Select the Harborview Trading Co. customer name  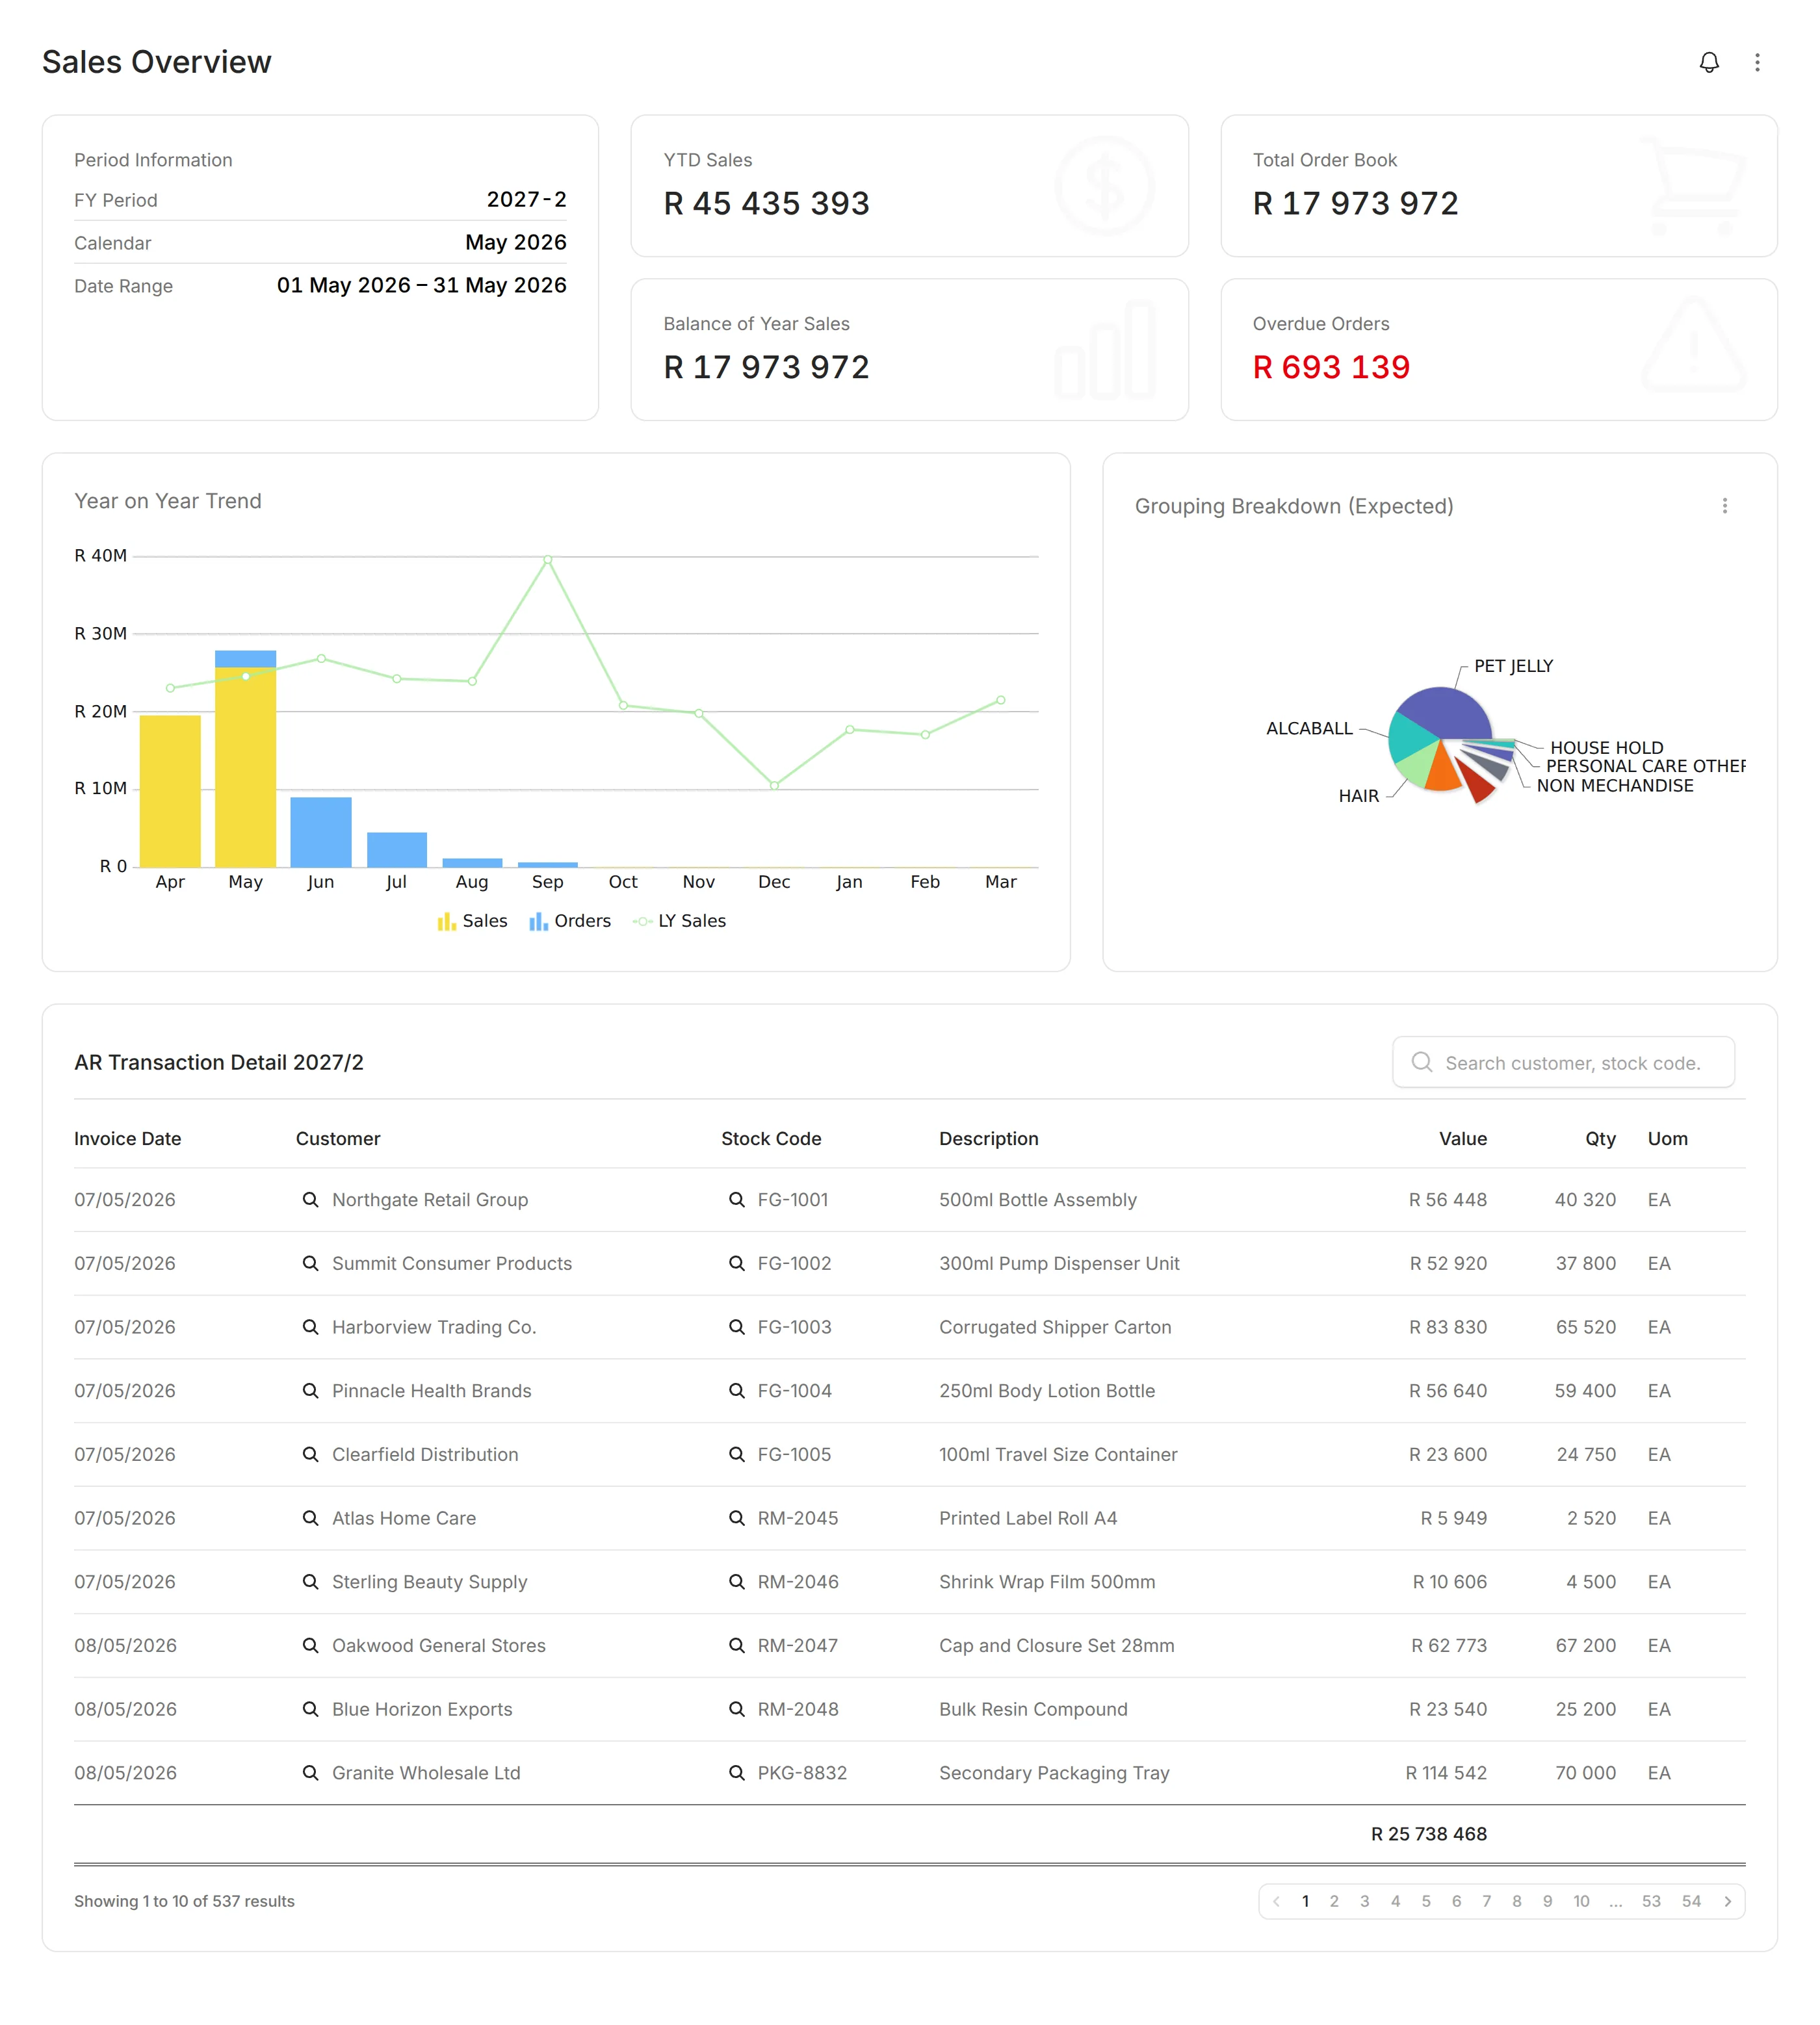(434, 1327)
